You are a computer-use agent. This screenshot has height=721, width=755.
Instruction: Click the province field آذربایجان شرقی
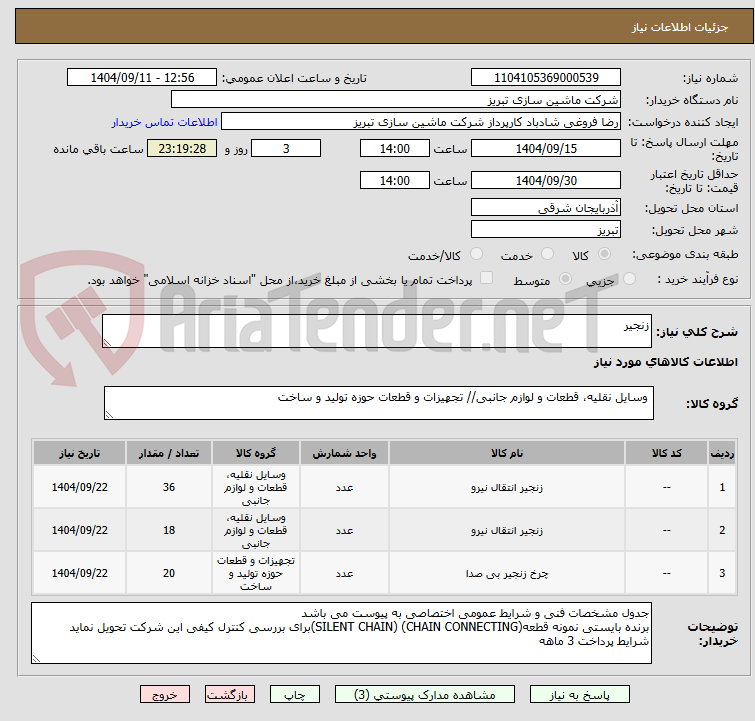pos(546,208)
